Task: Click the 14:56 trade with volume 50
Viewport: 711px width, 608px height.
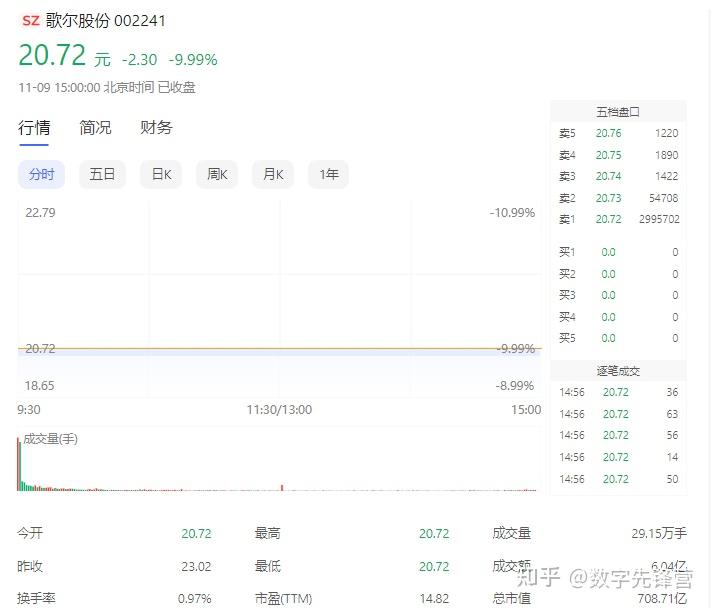Action: coord(618,479)
